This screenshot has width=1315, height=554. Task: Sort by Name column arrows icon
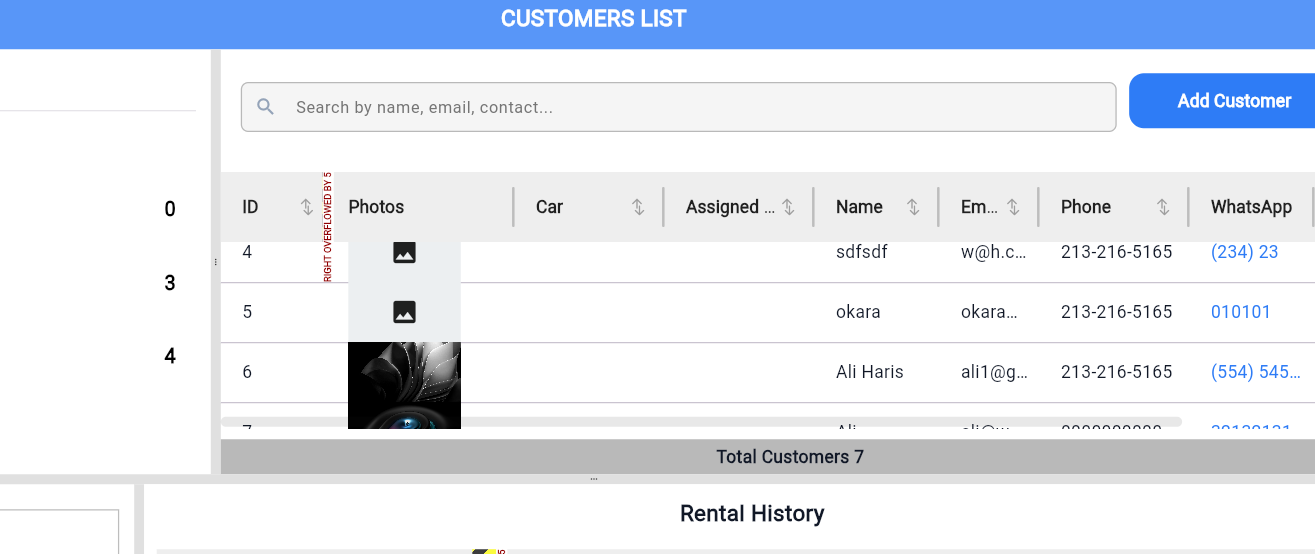click(913, 207)
